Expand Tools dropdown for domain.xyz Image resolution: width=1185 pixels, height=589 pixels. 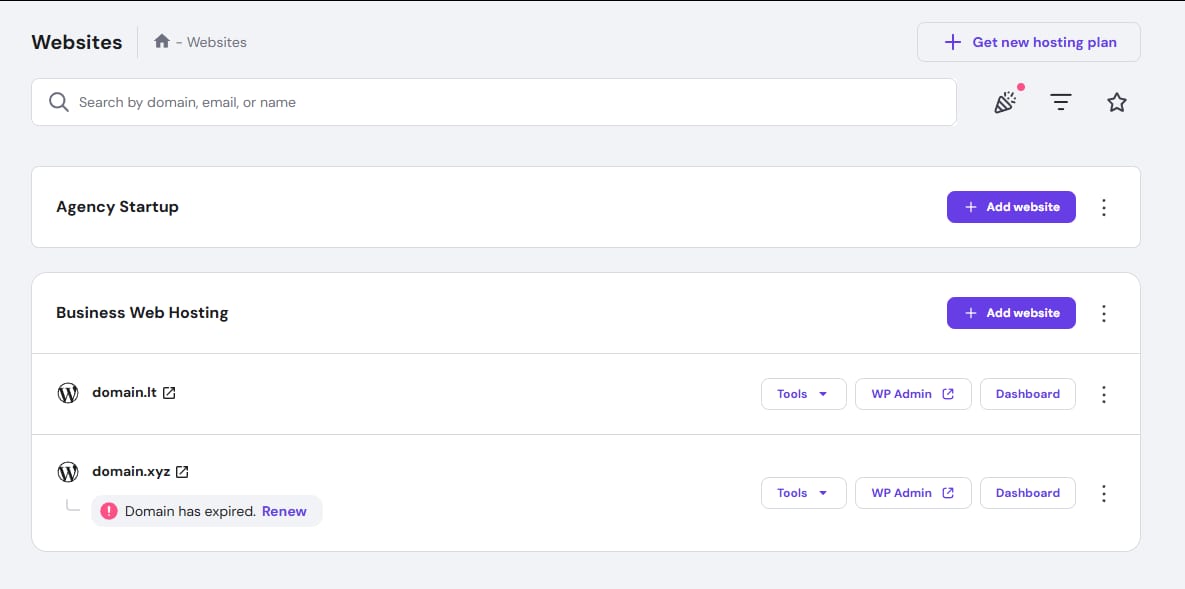(x=803, y=493)
